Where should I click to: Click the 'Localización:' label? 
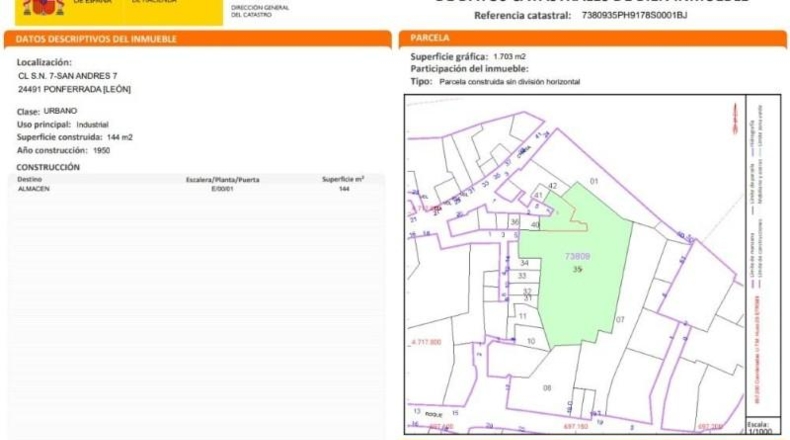pyautogui.click(x=44, y=62)
